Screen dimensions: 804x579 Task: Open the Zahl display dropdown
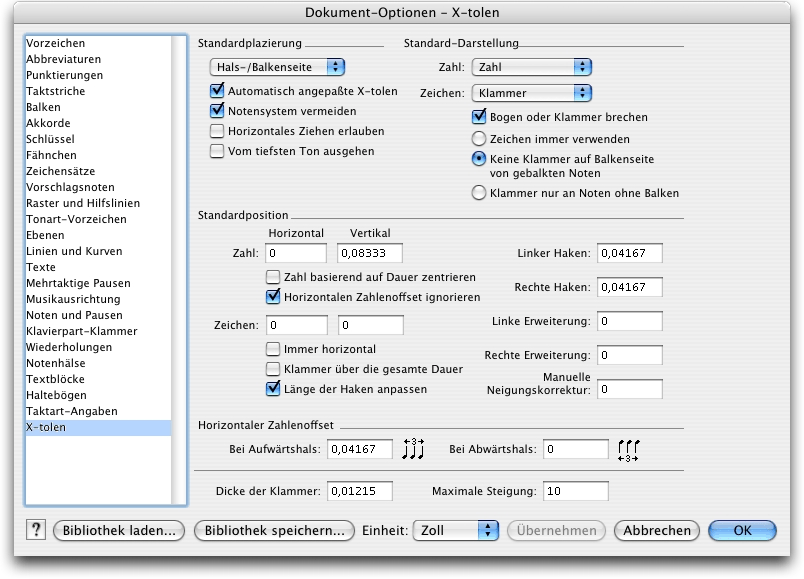(x=532, y=67)
